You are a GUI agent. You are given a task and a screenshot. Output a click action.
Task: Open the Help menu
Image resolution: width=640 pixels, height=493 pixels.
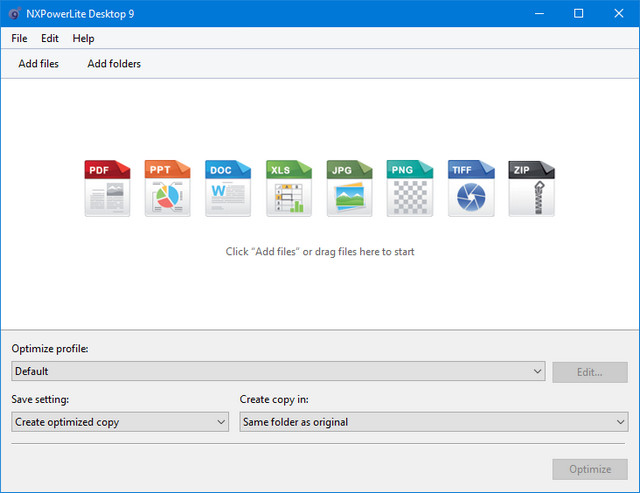(84, 38)
